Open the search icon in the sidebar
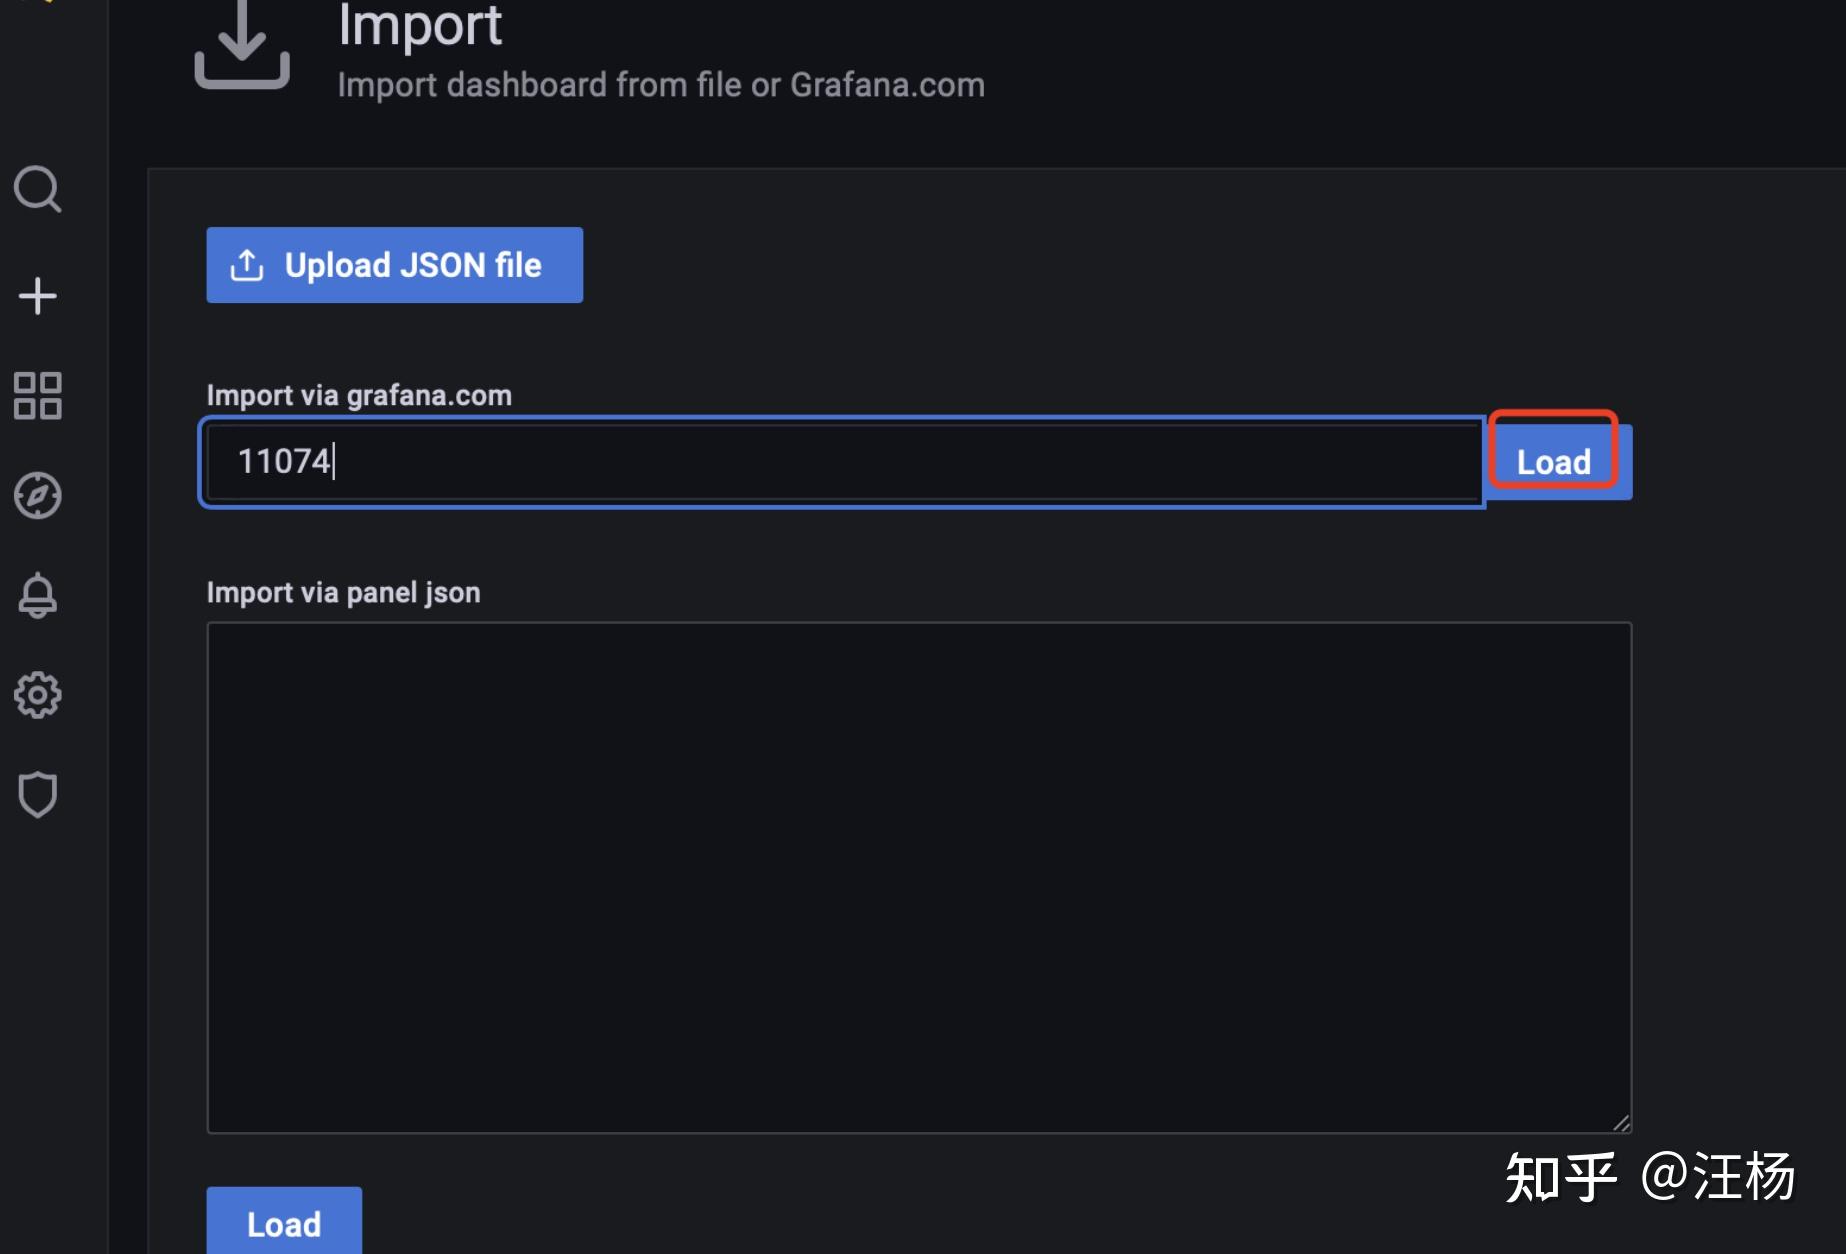Image resolution: width=1846 pixels, height=1254 pixels. click(x=38, y=189)
